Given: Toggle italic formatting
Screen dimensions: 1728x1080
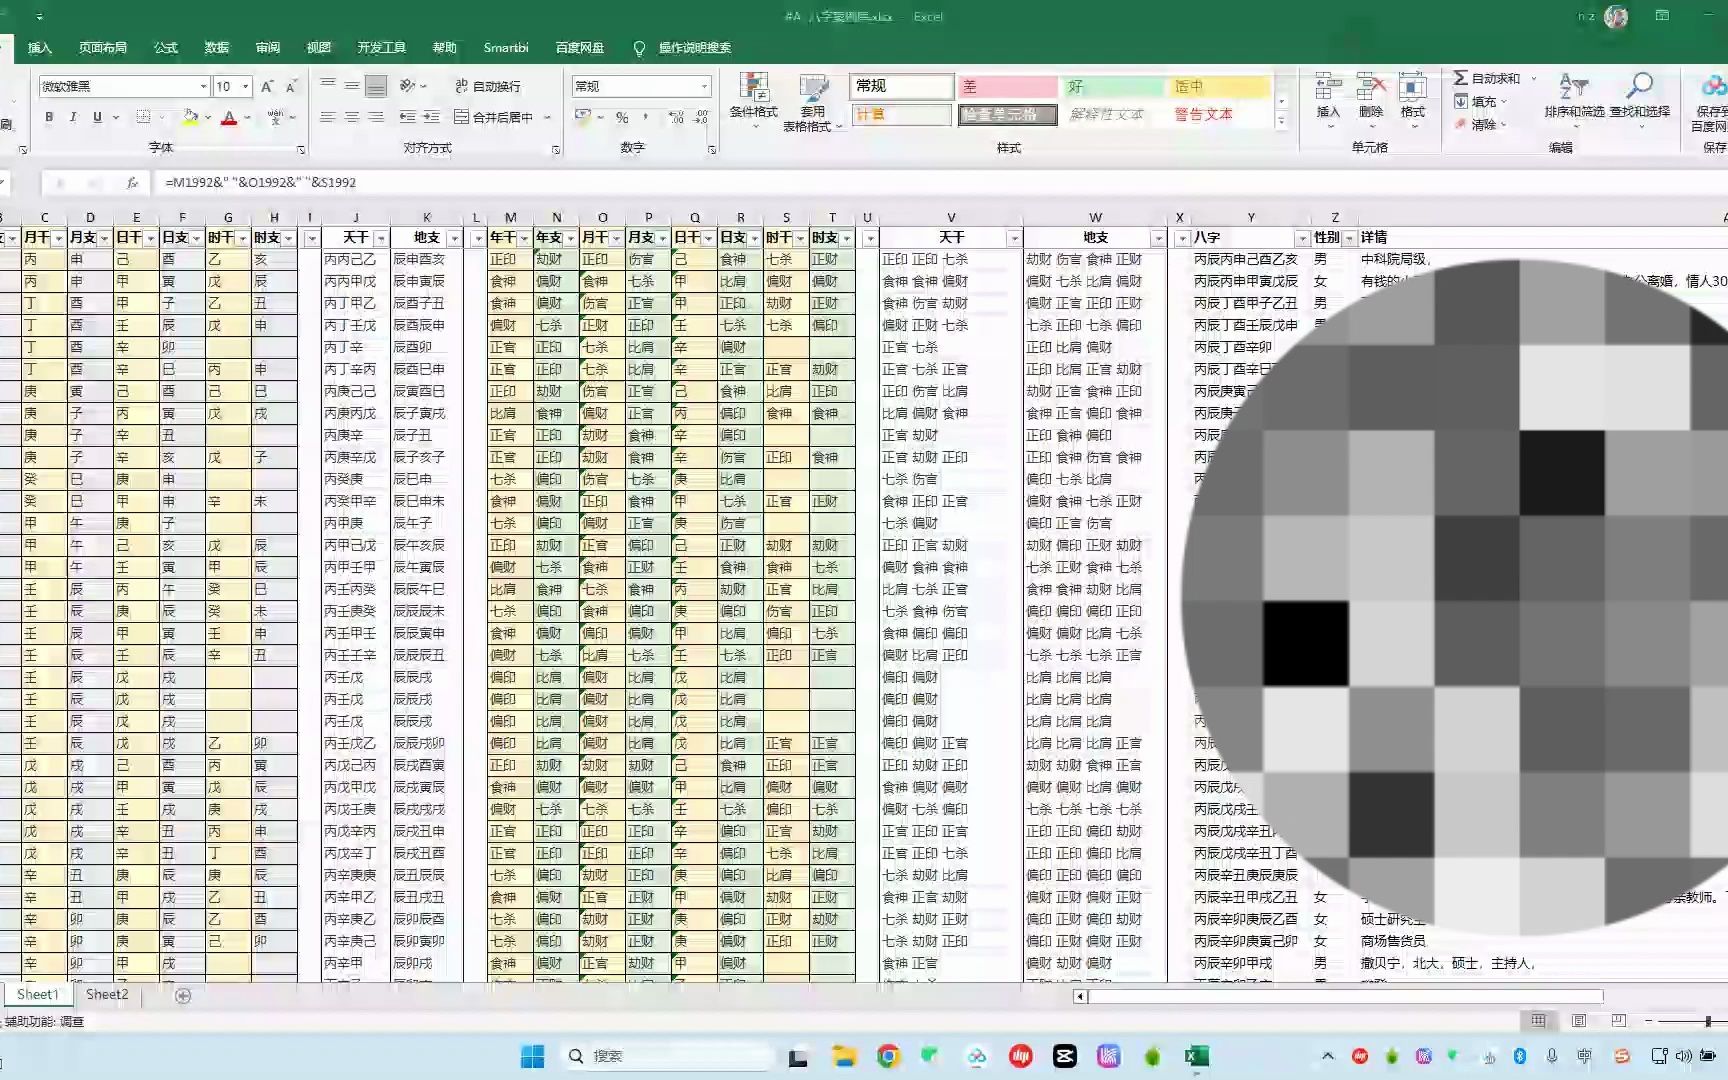Looking at the screenshot, I should (73, 117).
